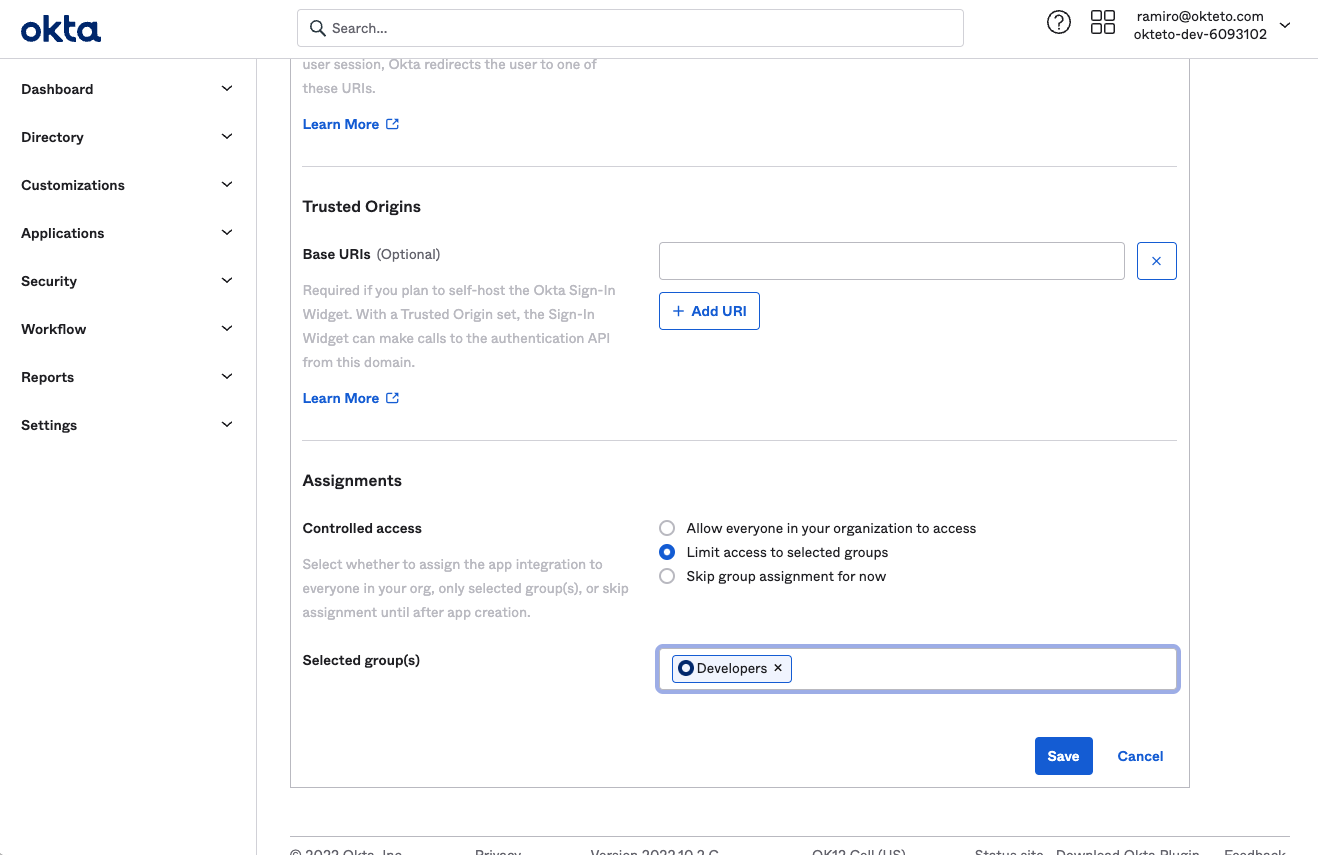1318x855 pixels.
Task: Open Workflow in the sidebar
Action: click(53, 329)
